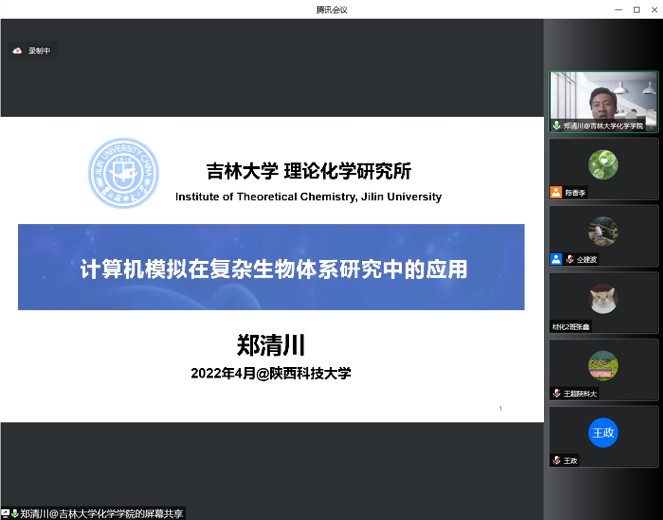Click muted microphone icon beside 王政 name
This screenshot has width=663, height=520.
557,461
